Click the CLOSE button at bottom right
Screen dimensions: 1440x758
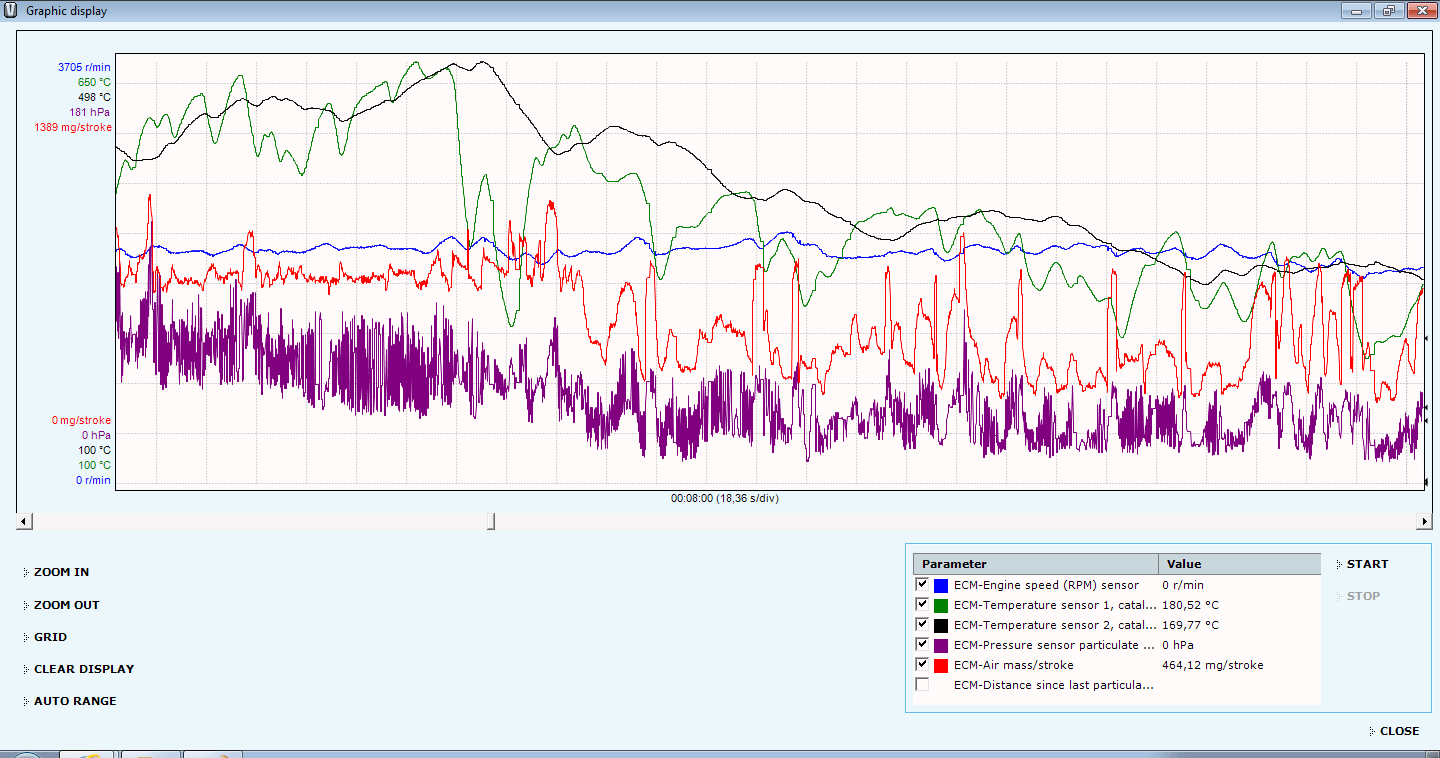point(1399,731)
